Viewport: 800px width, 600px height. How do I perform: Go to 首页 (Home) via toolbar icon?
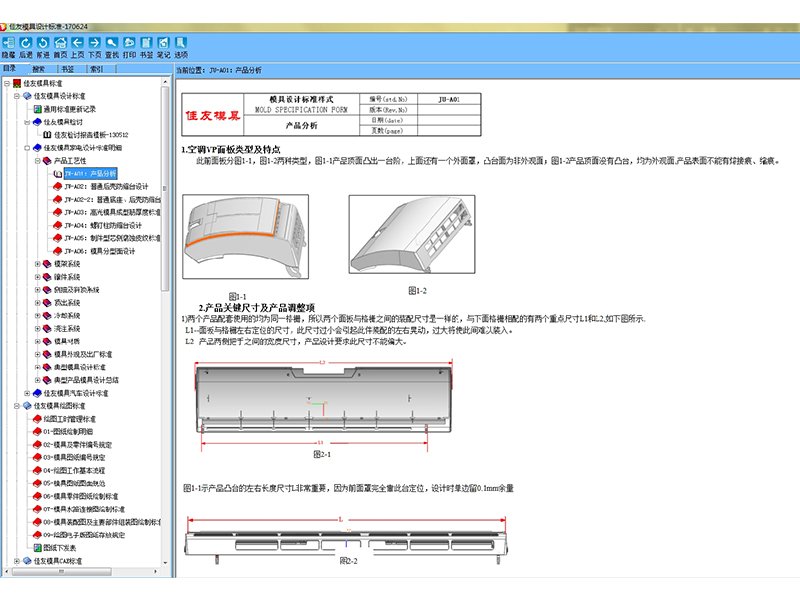tap(60, 43)
